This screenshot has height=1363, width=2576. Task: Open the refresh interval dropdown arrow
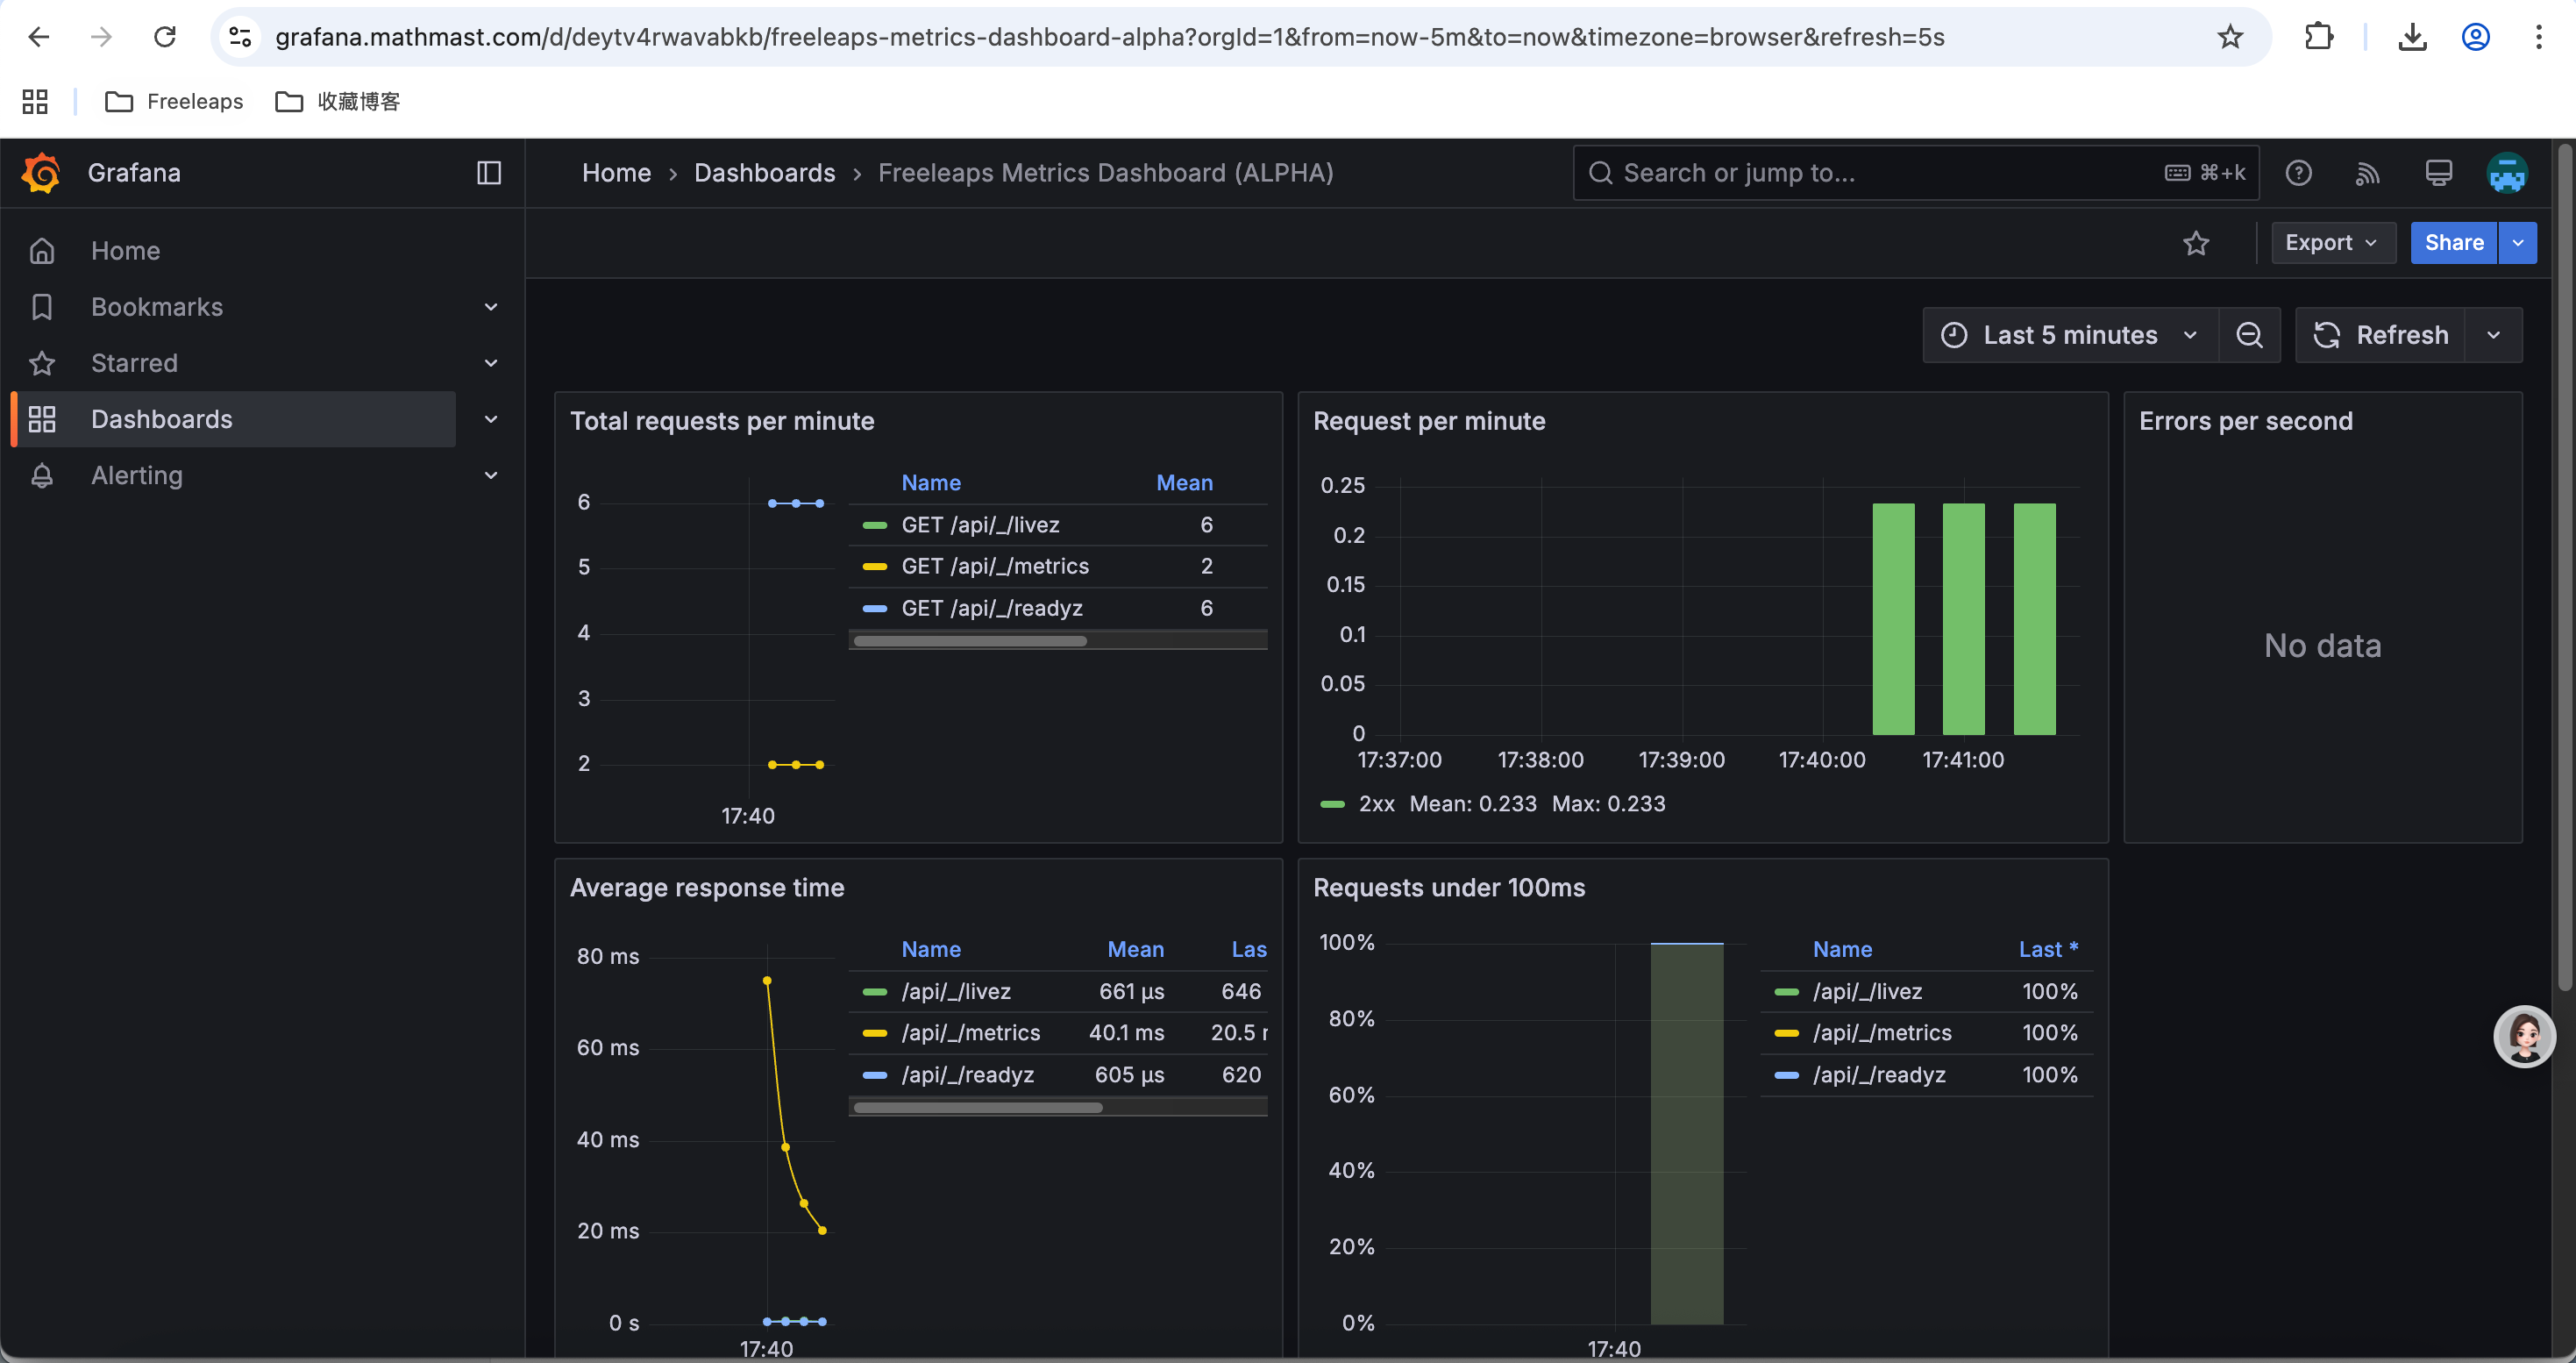[2493, 335]
